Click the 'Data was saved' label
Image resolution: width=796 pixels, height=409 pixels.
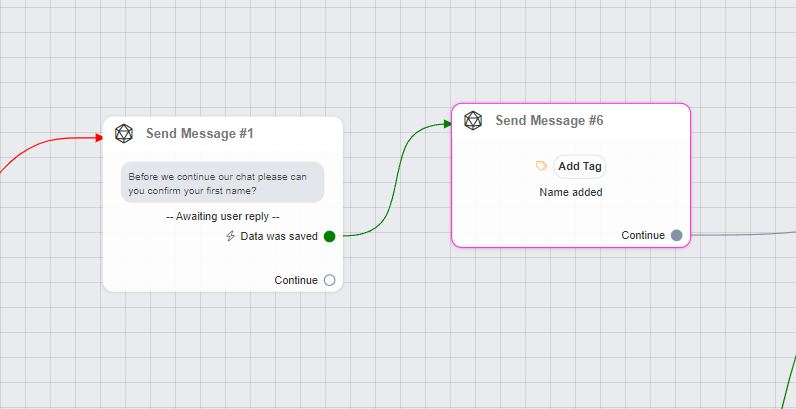(x=279, y=236)
